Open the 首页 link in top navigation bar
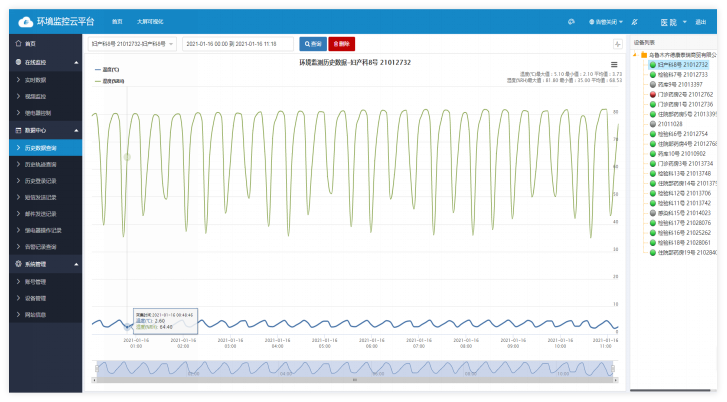This screenshot has width=727, height=402. [x=117, y=22]
